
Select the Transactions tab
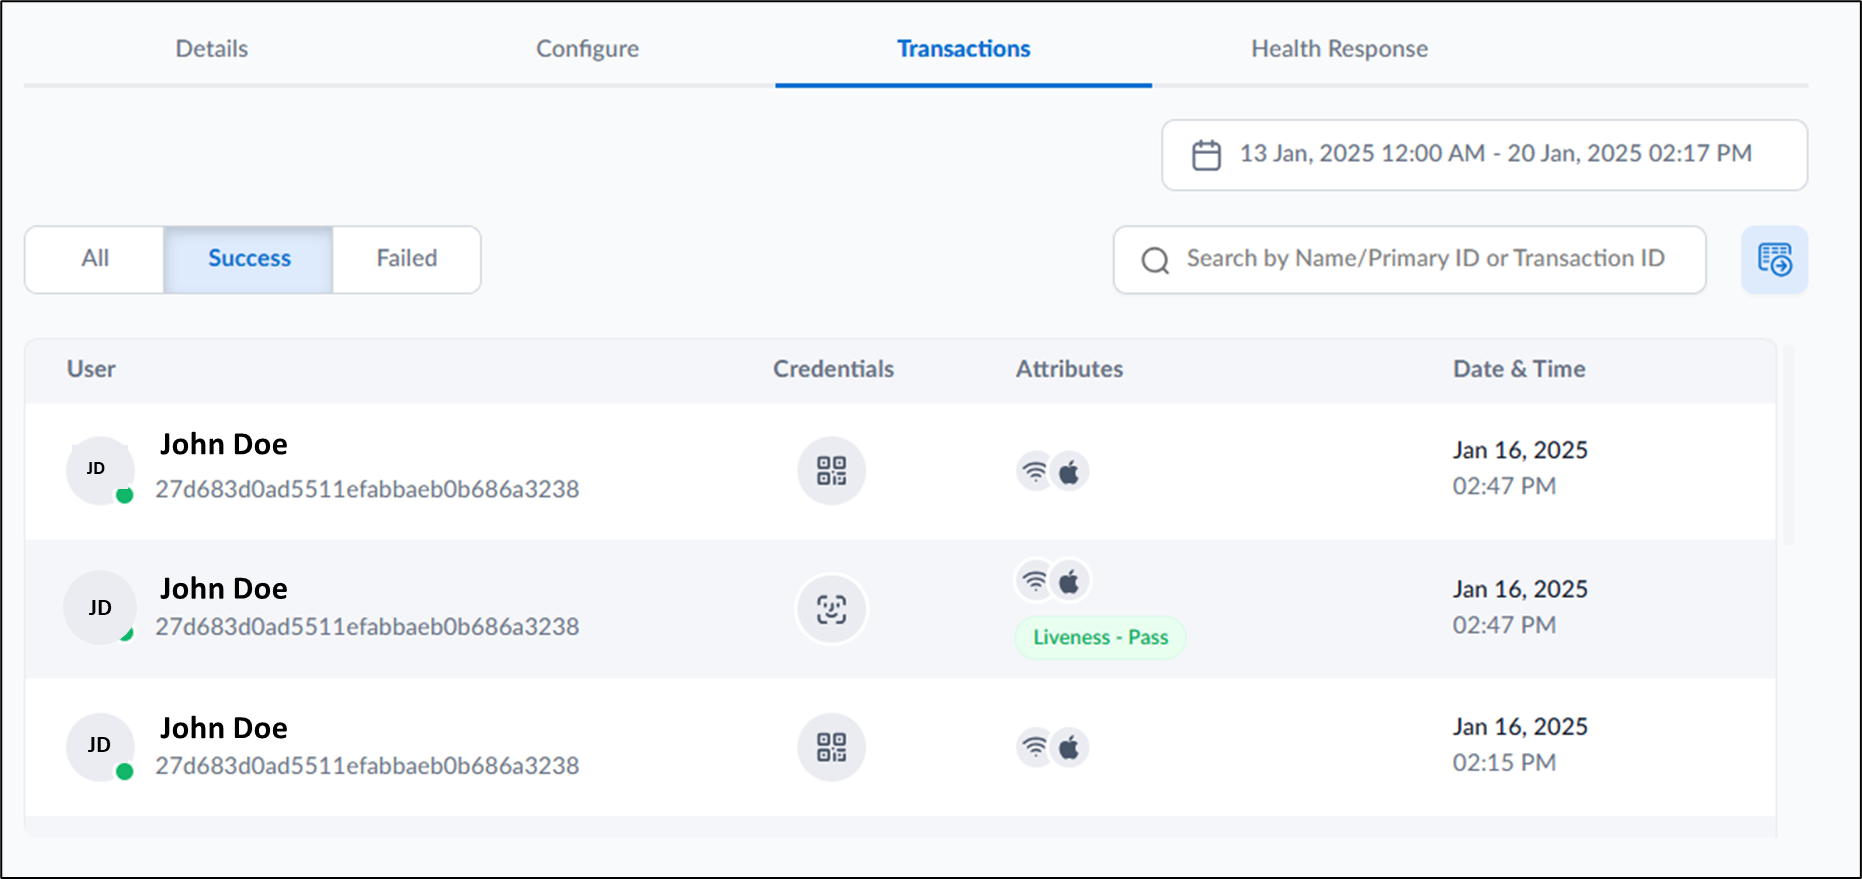964,49
